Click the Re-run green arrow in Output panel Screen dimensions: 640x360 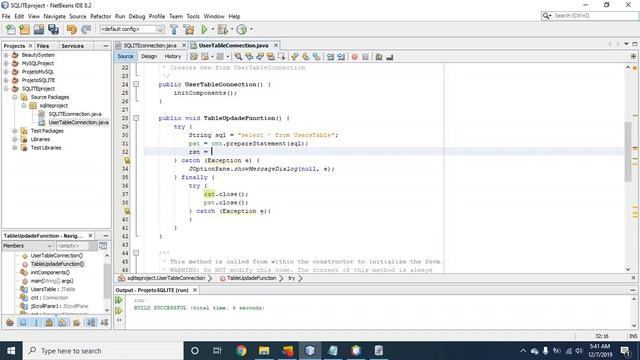click(x=119, y=300)
